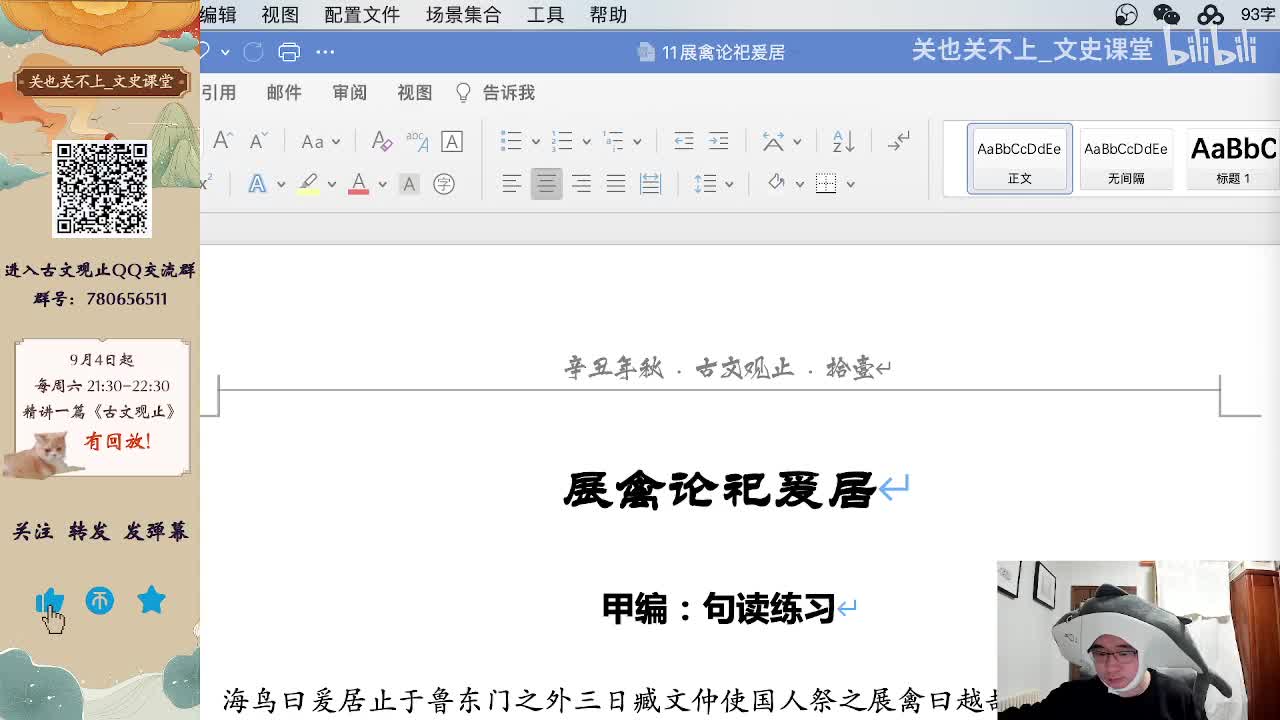Select the 正文 style
The image size is (1280, 720).
[x=1020, y=158]
